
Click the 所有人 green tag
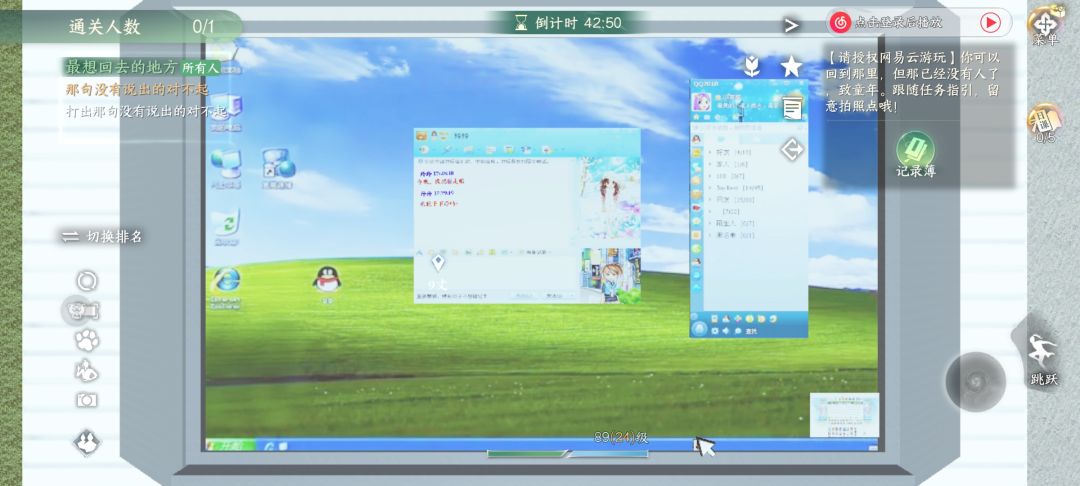pos(200,67)
